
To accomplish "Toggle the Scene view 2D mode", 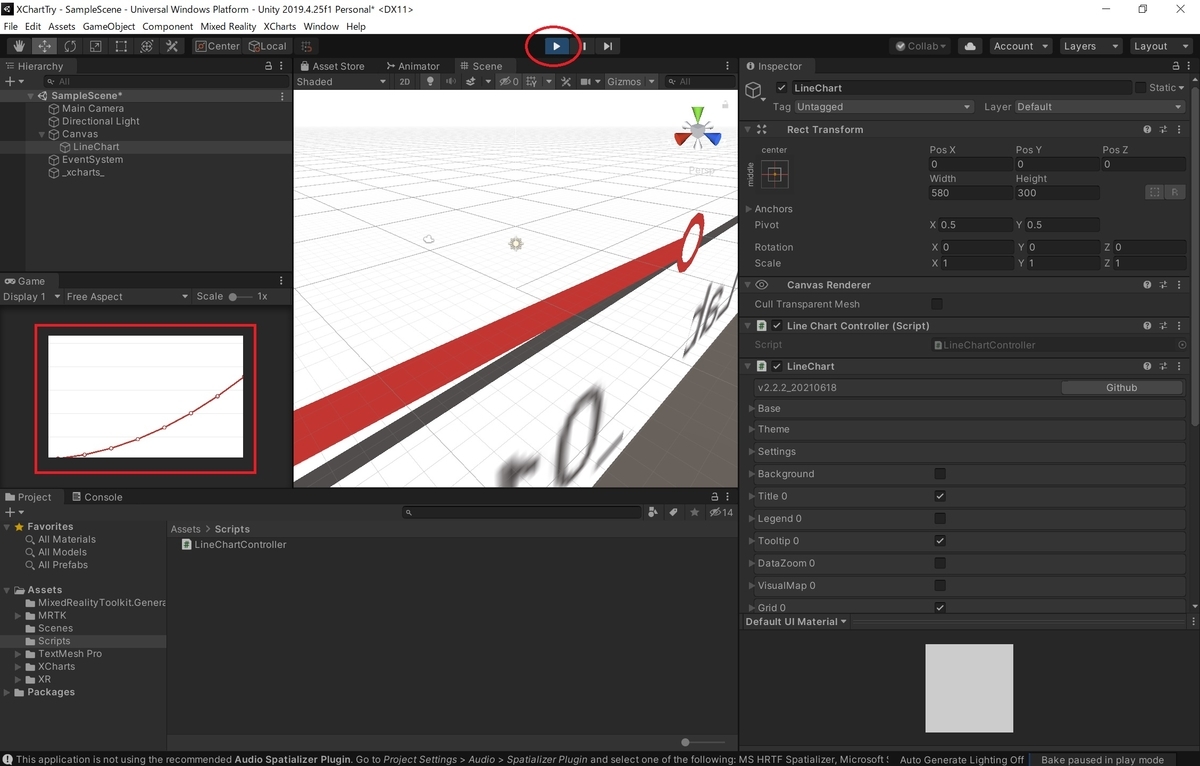I will (x=404, y=81).
